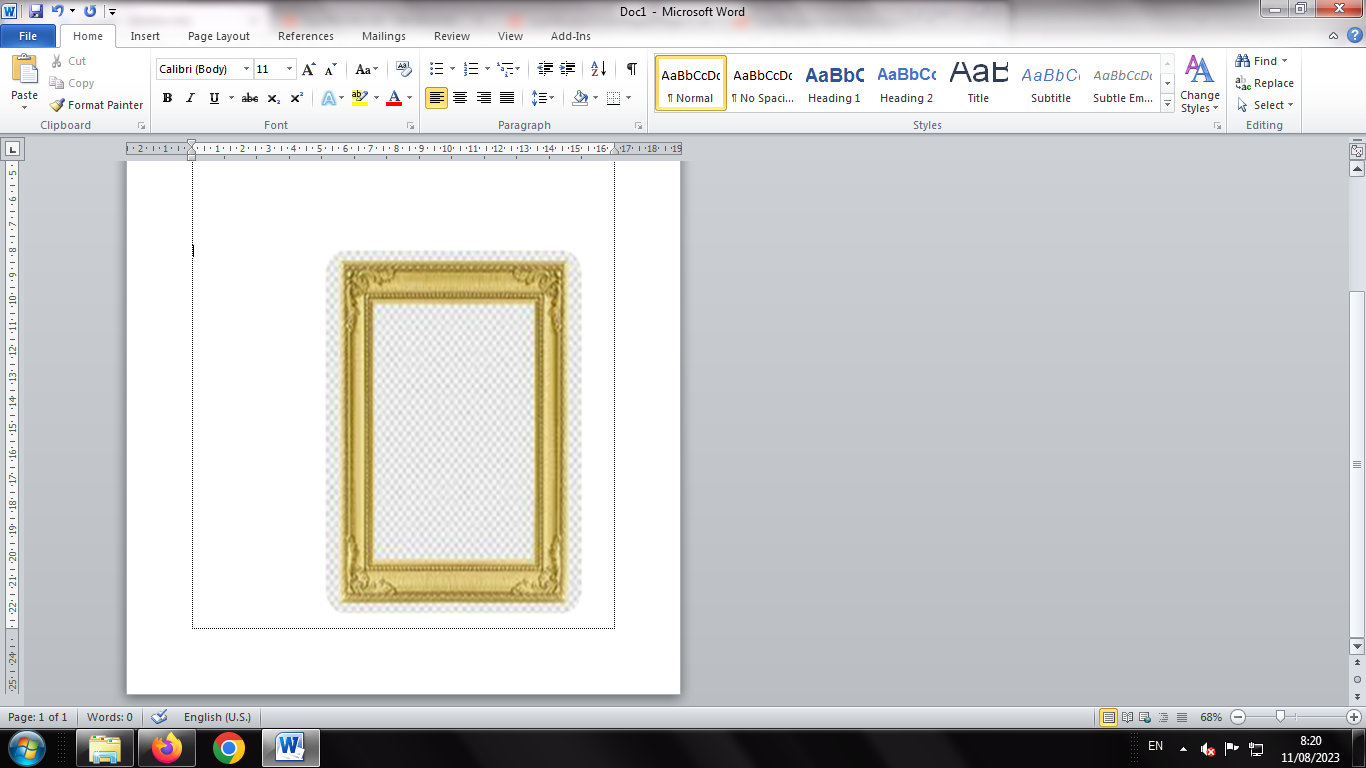Viewport: 1366px width, 768px height.
Task: Expand the Paste options arrow
Action: click(x=24, y=108)
